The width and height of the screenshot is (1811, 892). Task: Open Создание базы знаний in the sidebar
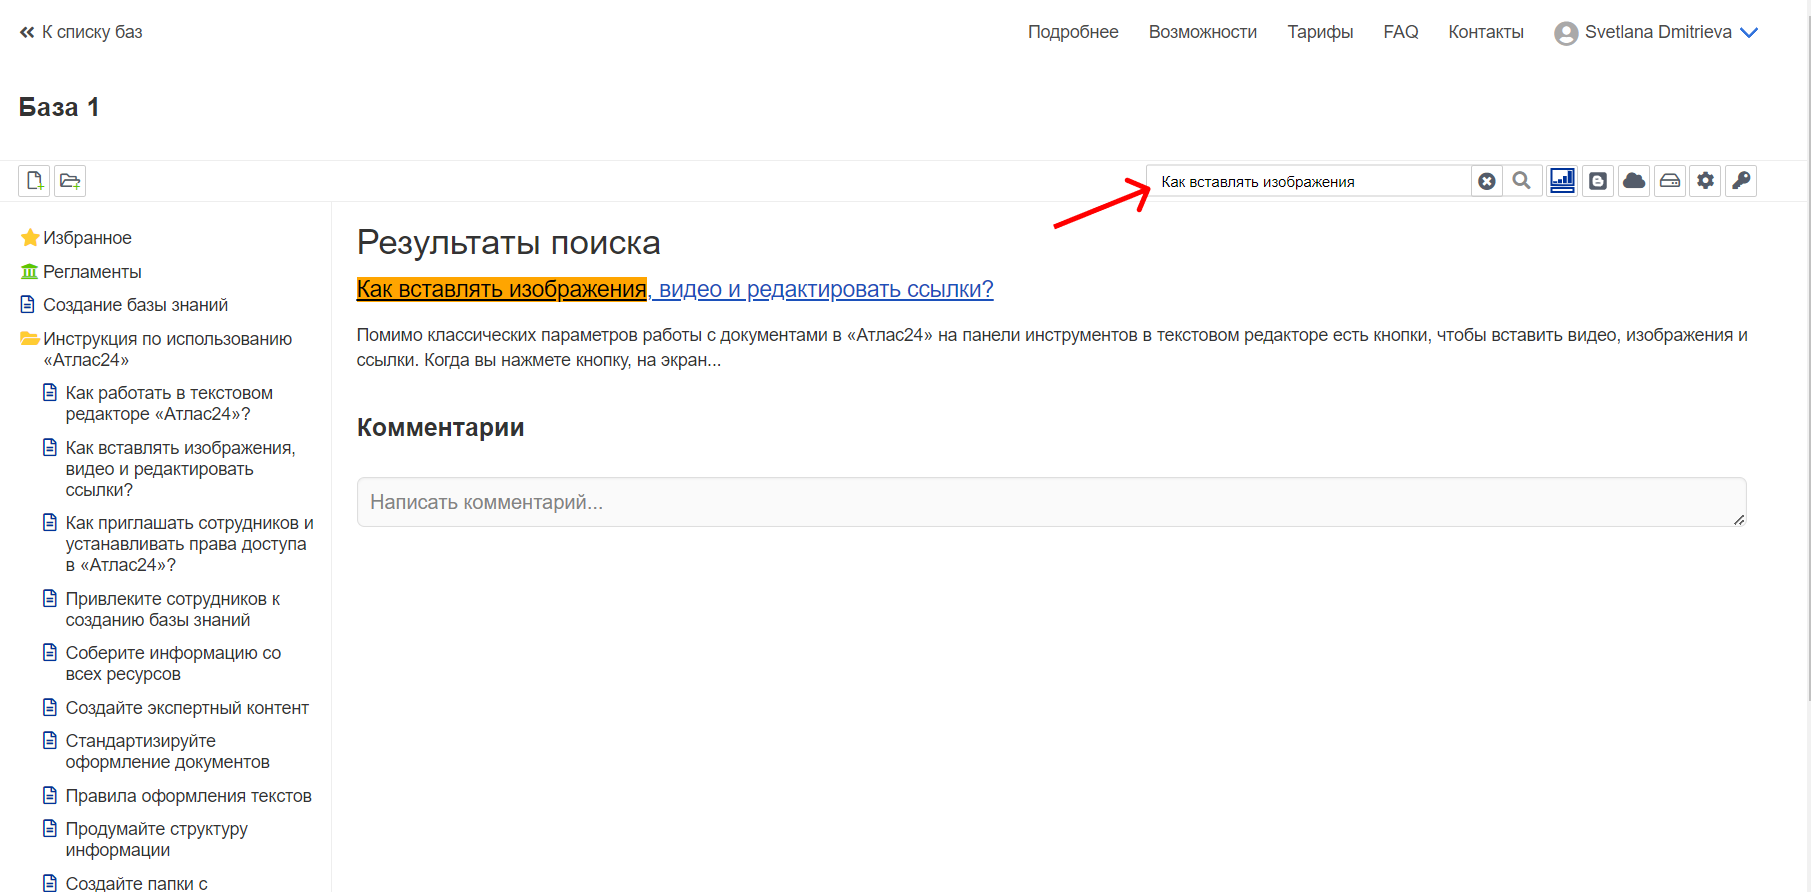(x=135, y=305)
